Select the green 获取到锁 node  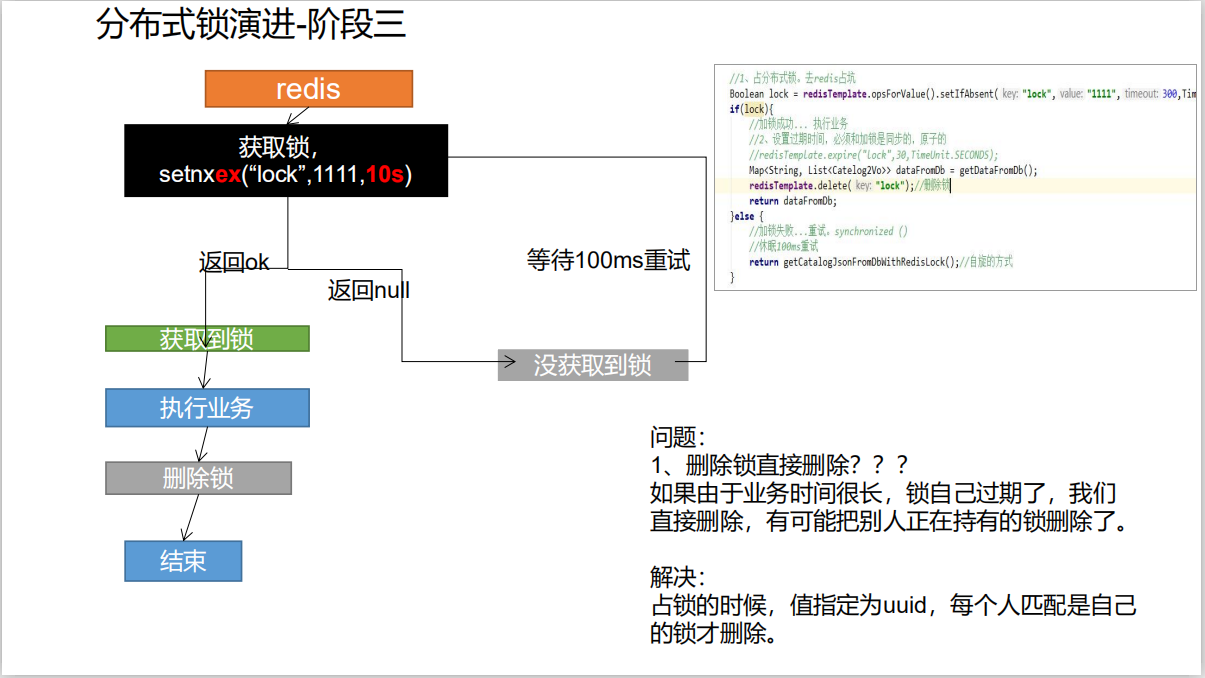[x=207, y=338]
